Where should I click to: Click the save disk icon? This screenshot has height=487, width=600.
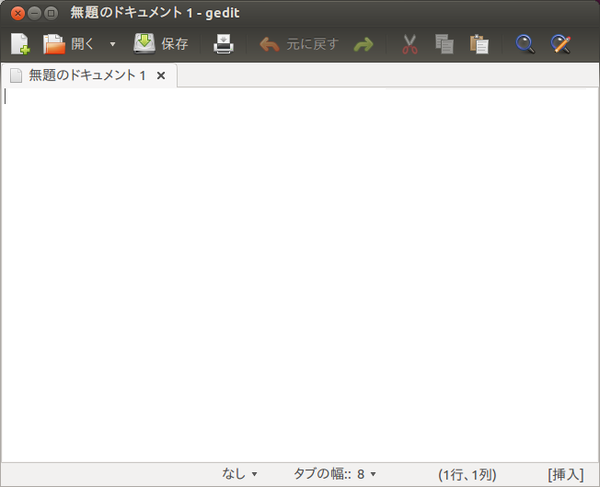click(144, 44)
